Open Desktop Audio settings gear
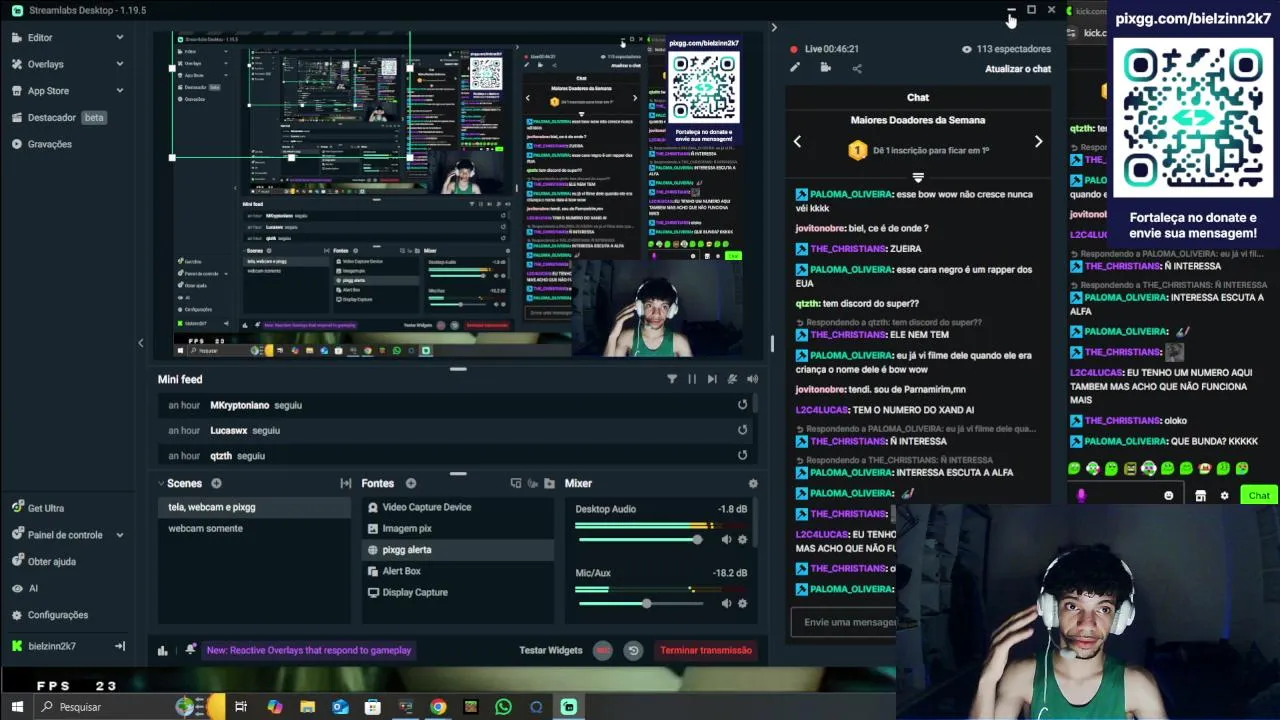Screen dimensions: 1280x720 point(742,540)
